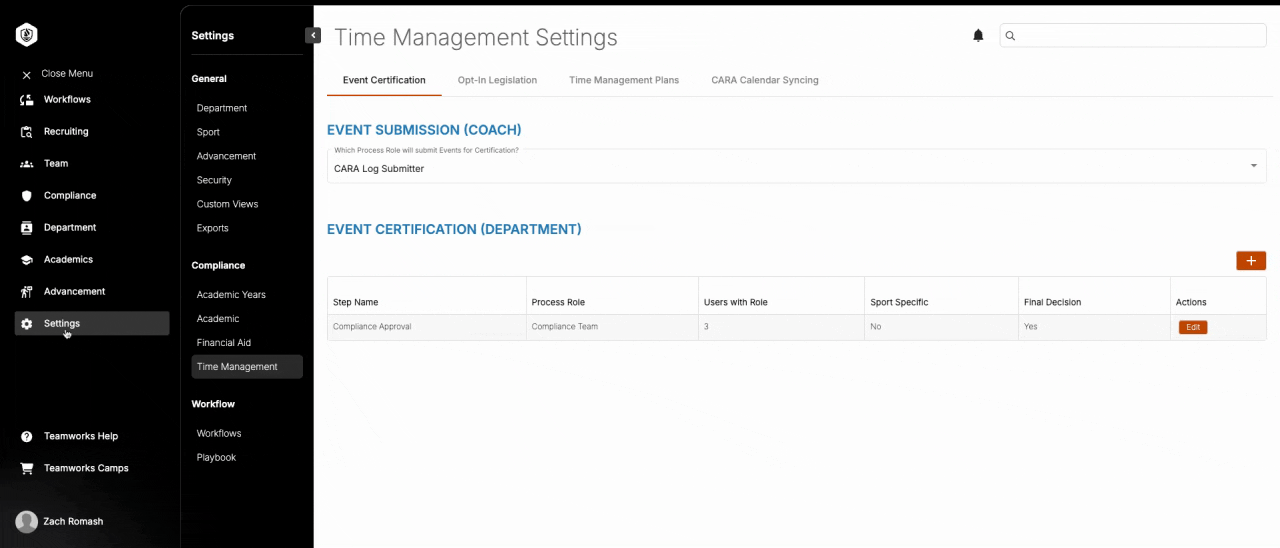1280x548 pixels.
Task: Click the Settings gear icon
Action: tap(26, 324)
